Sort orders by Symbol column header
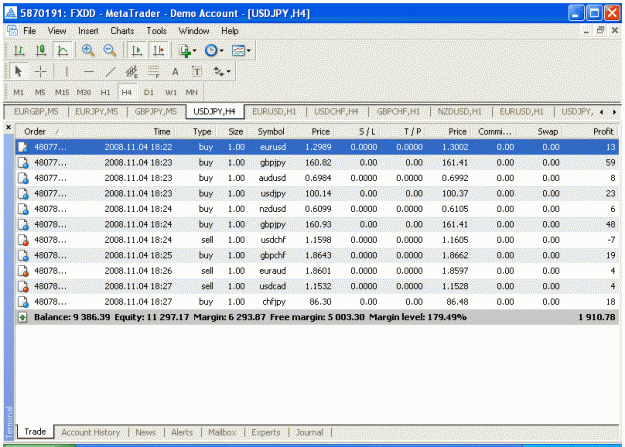The image size is (625, 447). [271, 132]
